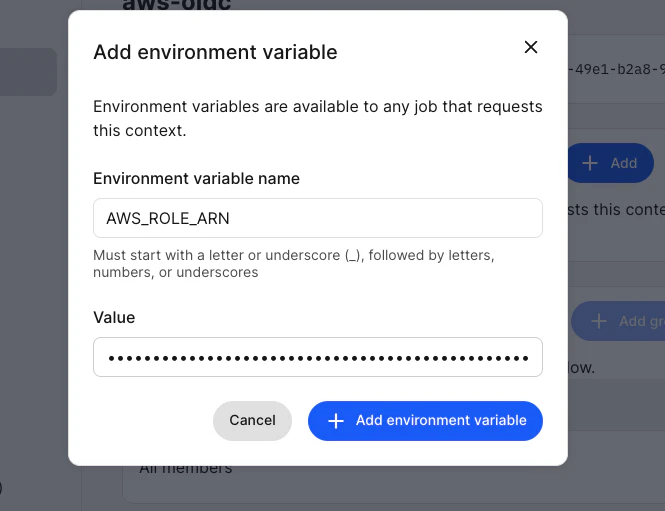Click the Add environment variable dialog title
Screen dimensions: 665x511
tap(215, 52)
